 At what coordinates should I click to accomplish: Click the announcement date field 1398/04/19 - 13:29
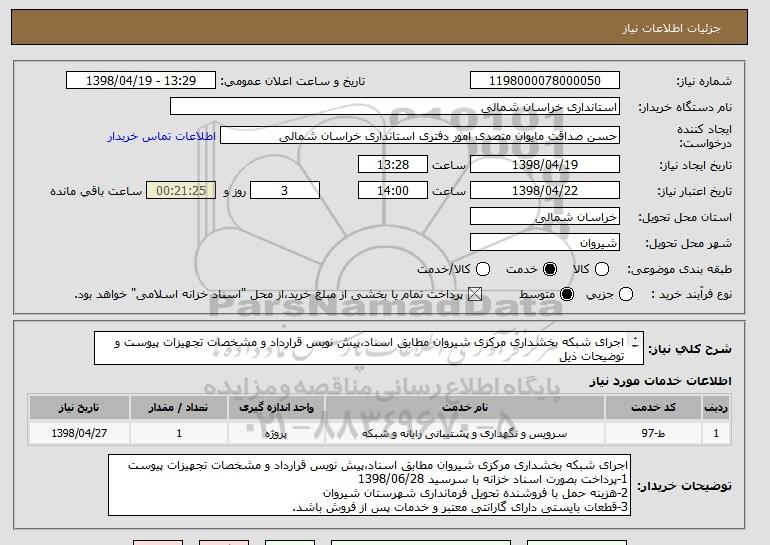coord(141,81)
